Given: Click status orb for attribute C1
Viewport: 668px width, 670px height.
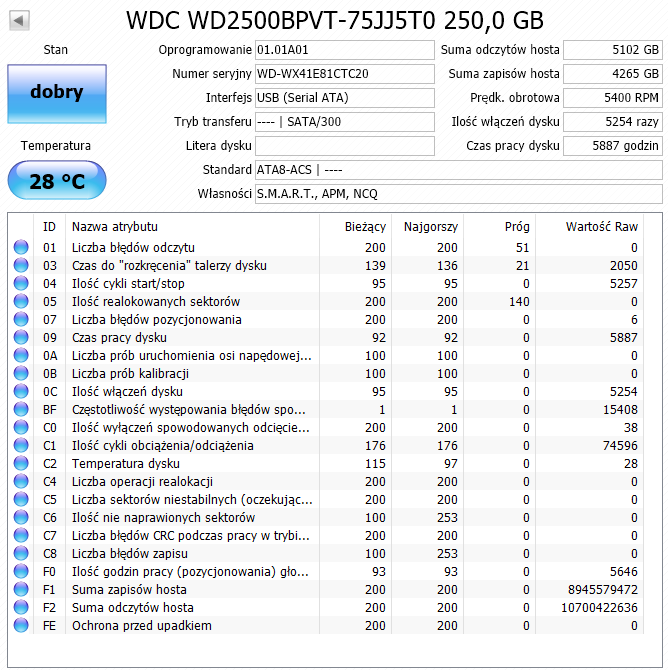Looking at the screenshot, I should [x=21, y=445].
